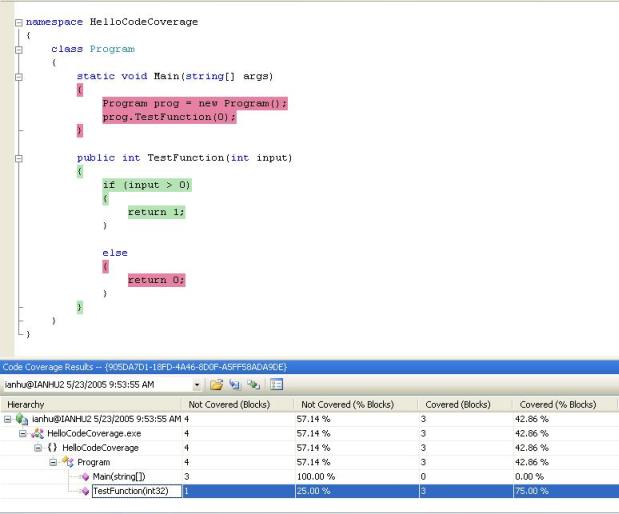Collapse the HelloCodeCoverage namespace tree node
This screenshot has height=514, width=619.
[38, 448]
